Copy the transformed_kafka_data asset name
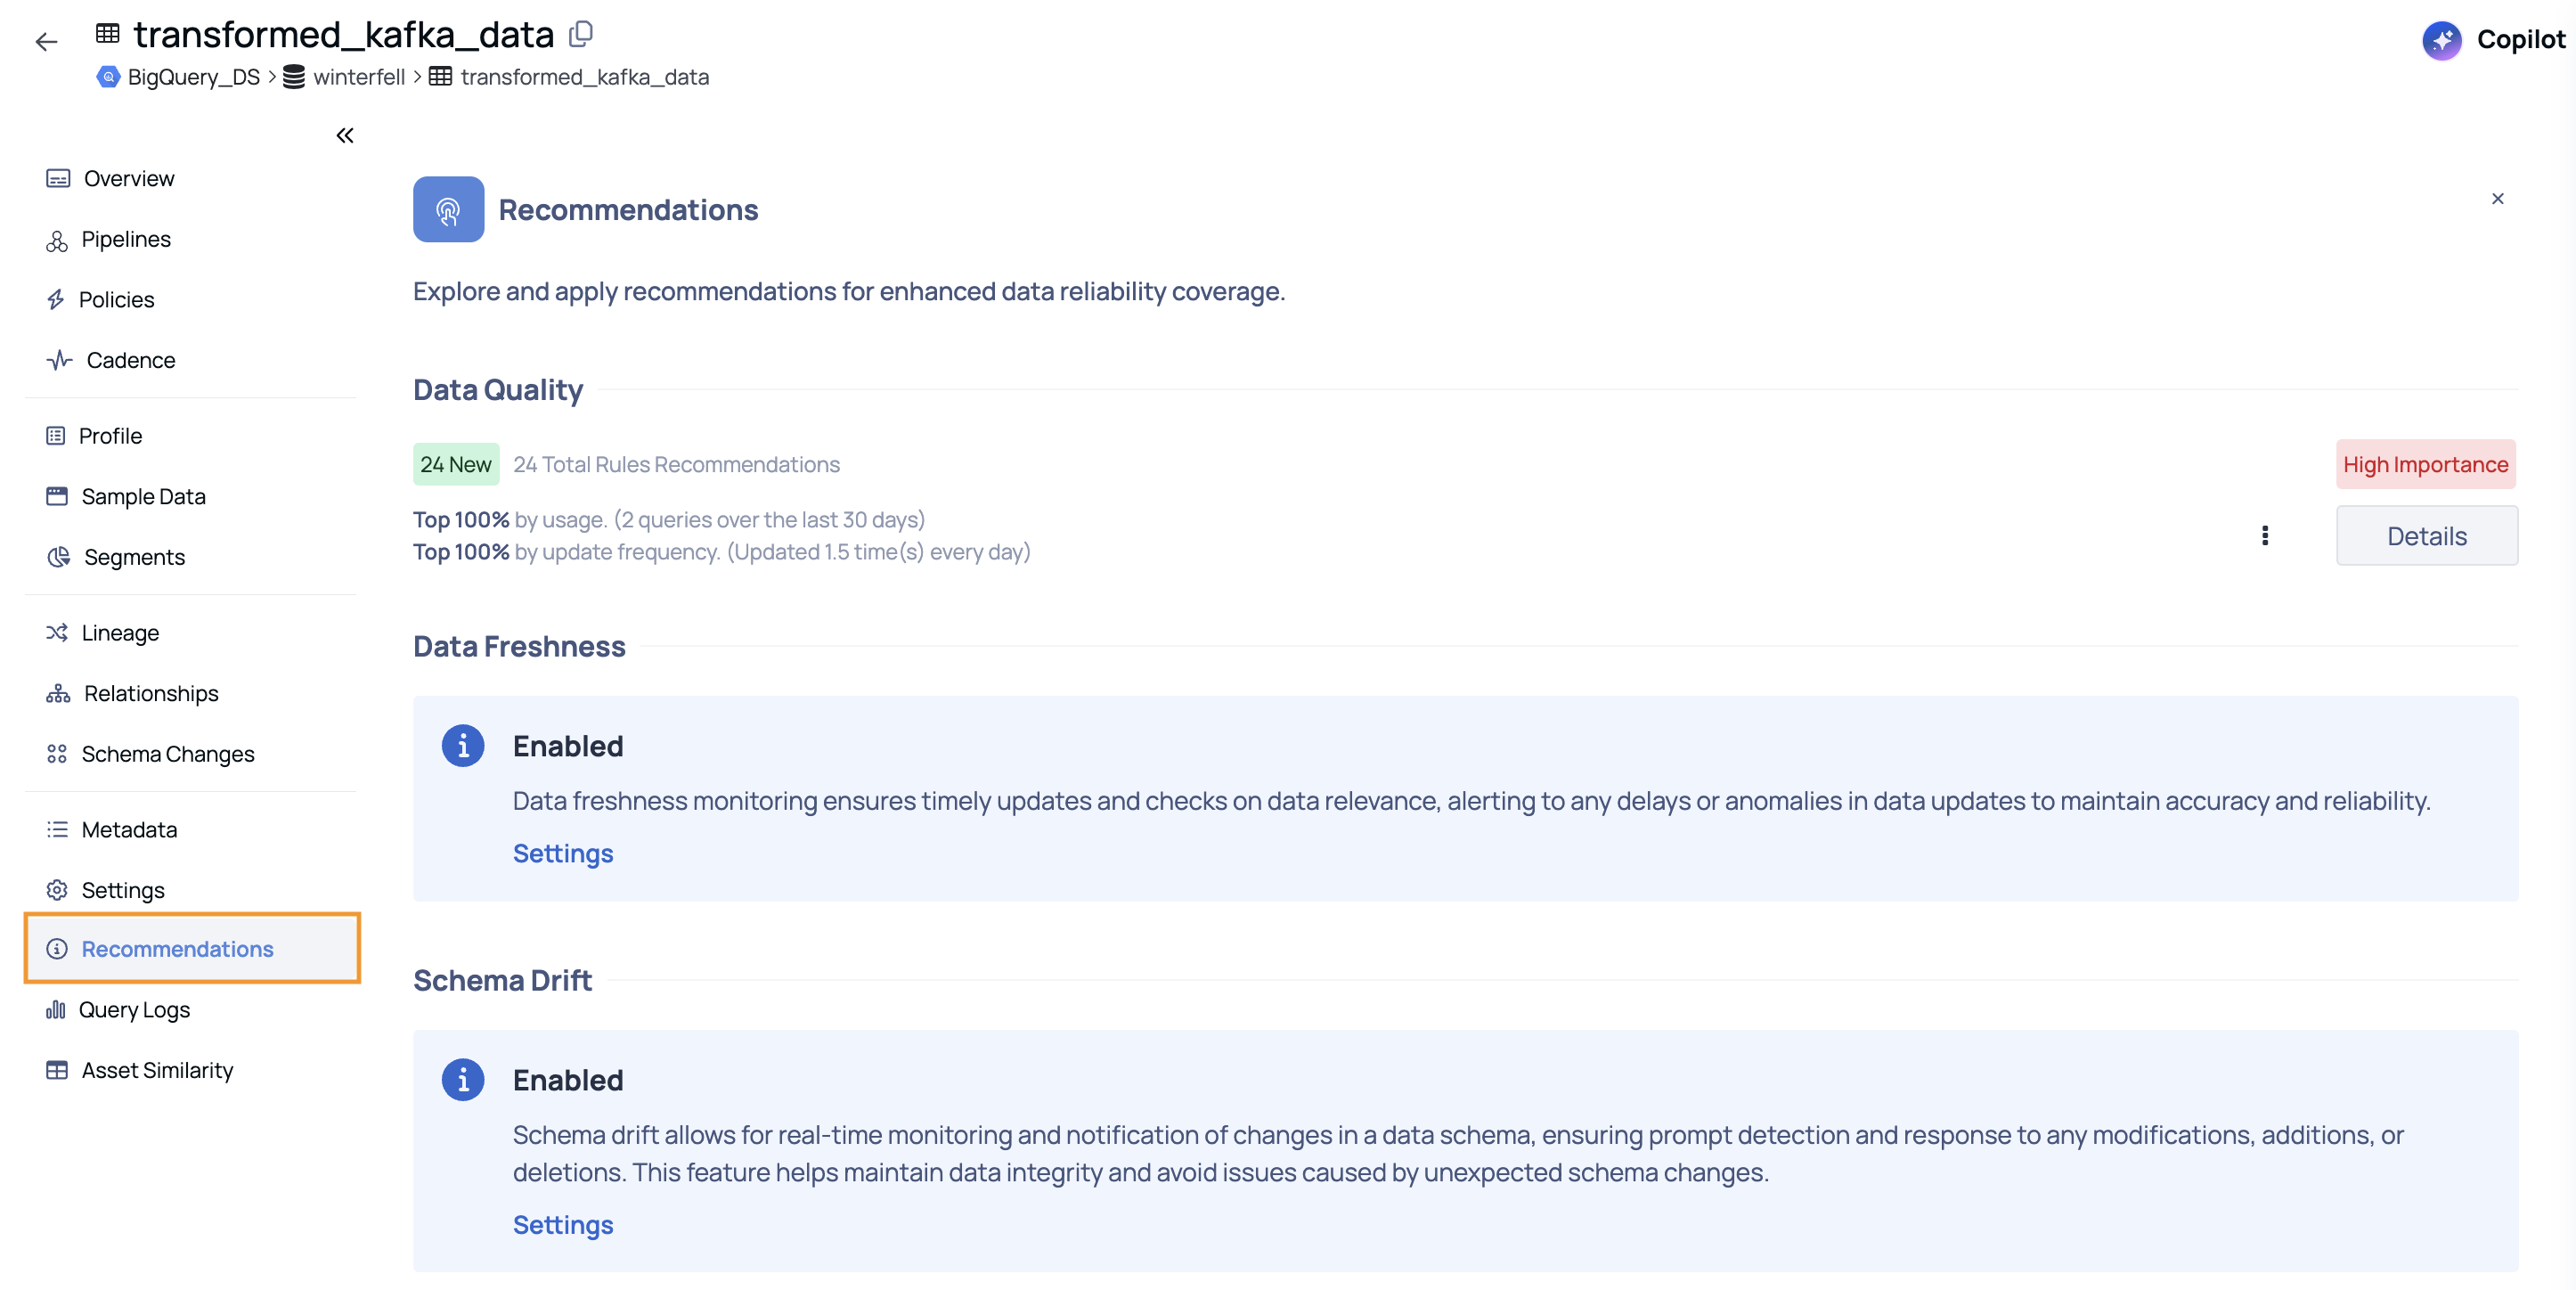Screen dimensions: 2576x1290 tap(581, 34)
